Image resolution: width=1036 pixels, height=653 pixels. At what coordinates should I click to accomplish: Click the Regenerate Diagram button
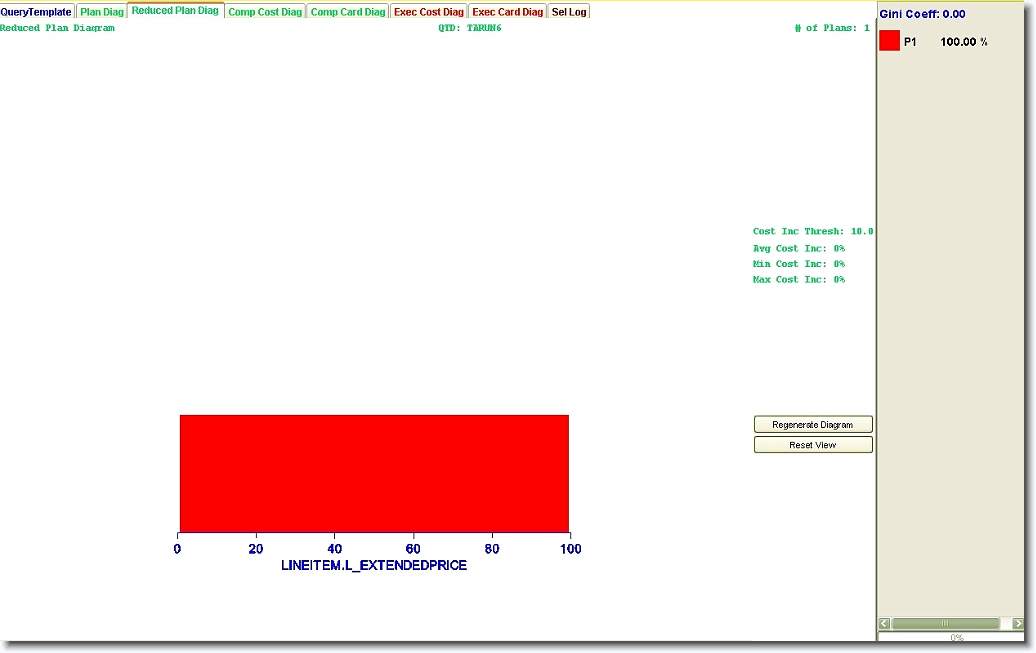812,425
